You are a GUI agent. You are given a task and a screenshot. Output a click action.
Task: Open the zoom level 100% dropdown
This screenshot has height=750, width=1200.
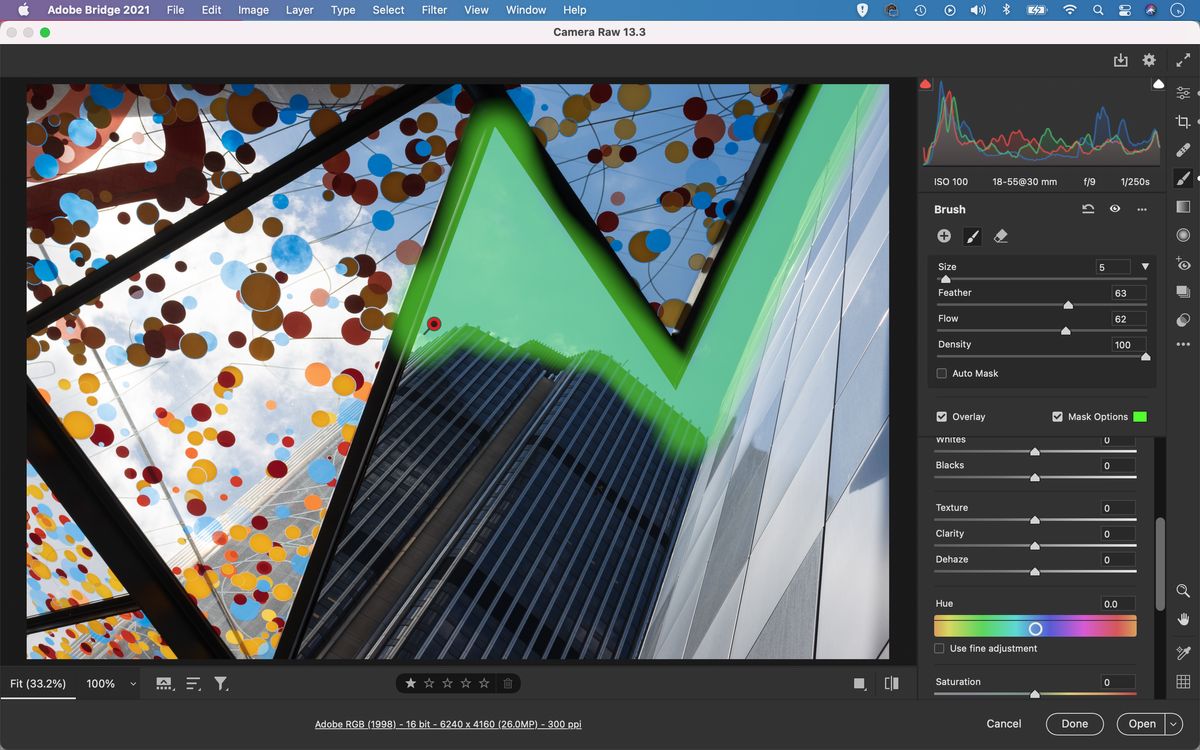pos(110,683)
